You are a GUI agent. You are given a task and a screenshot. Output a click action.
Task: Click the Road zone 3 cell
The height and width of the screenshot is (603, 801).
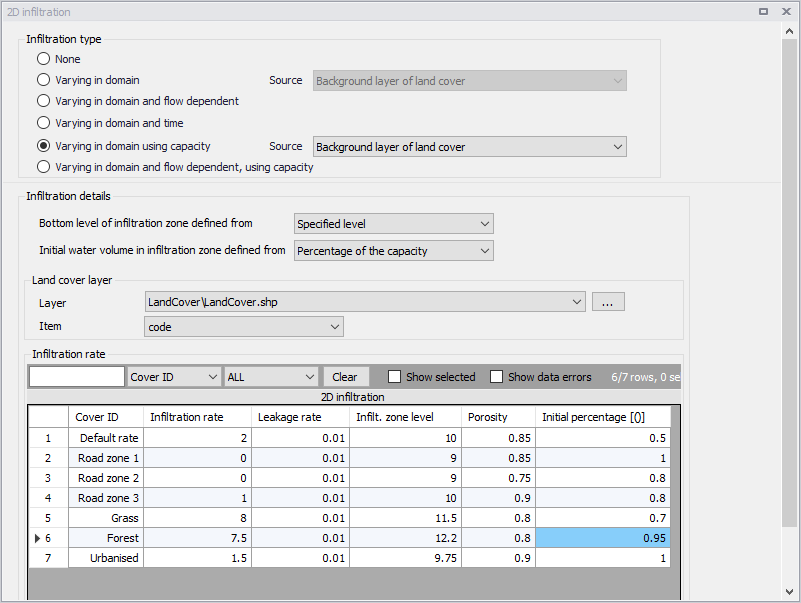click(x=106, y=498)
